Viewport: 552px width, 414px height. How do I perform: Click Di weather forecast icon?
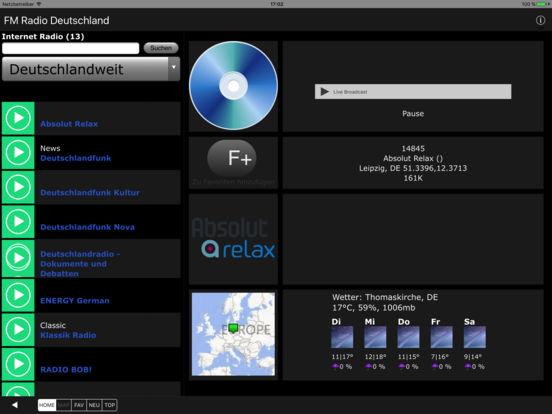click(342, 337)
